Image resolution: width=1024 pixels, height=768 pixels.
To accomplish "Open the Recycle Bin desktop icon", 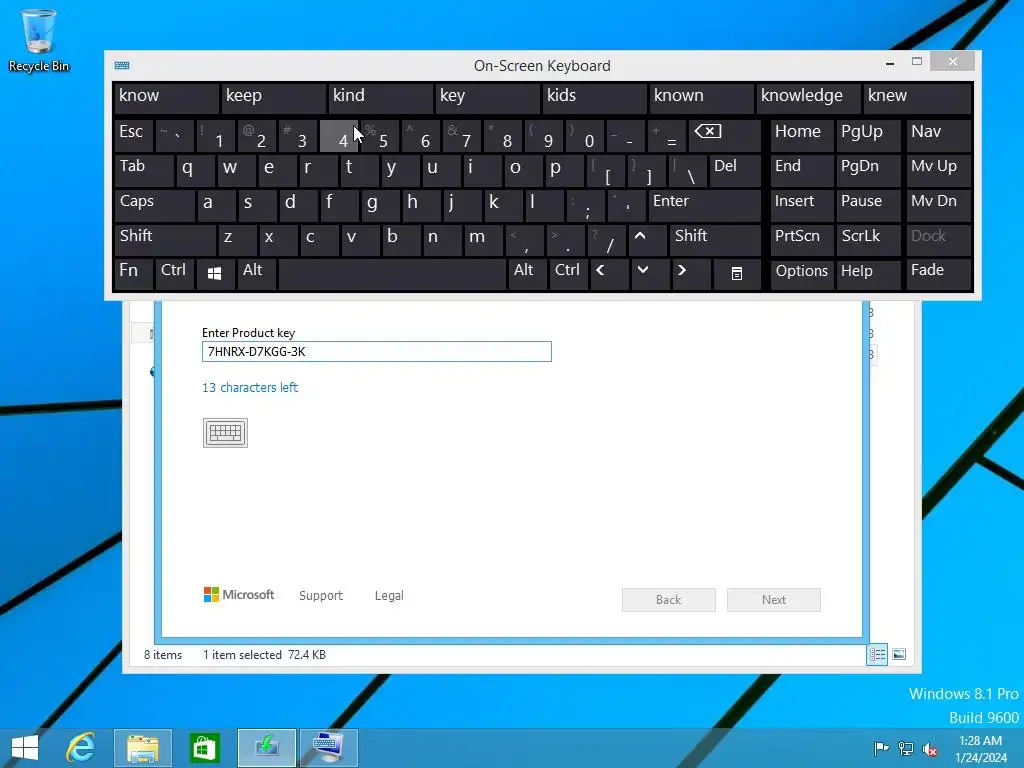I will coord(39,40).
